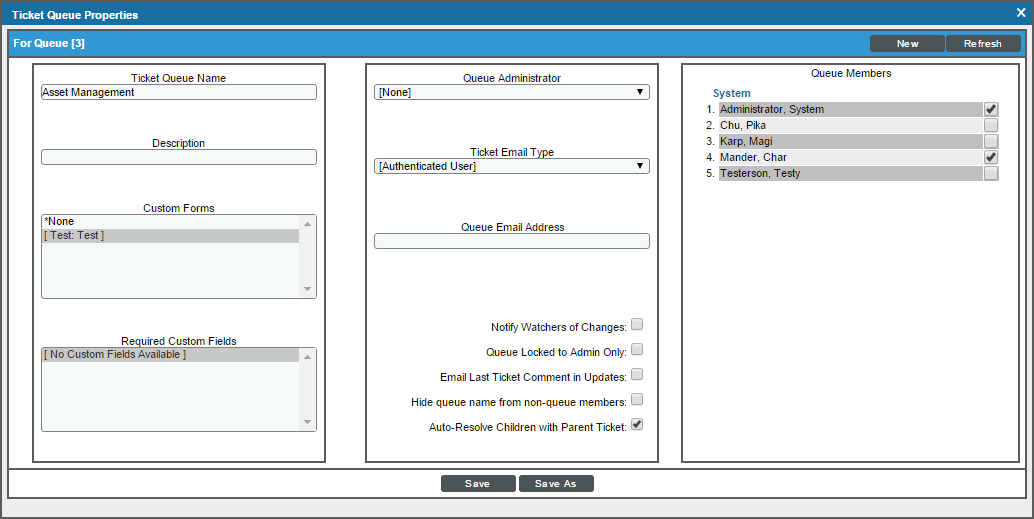Add Chu, Pika as queue member

point(991,125)
